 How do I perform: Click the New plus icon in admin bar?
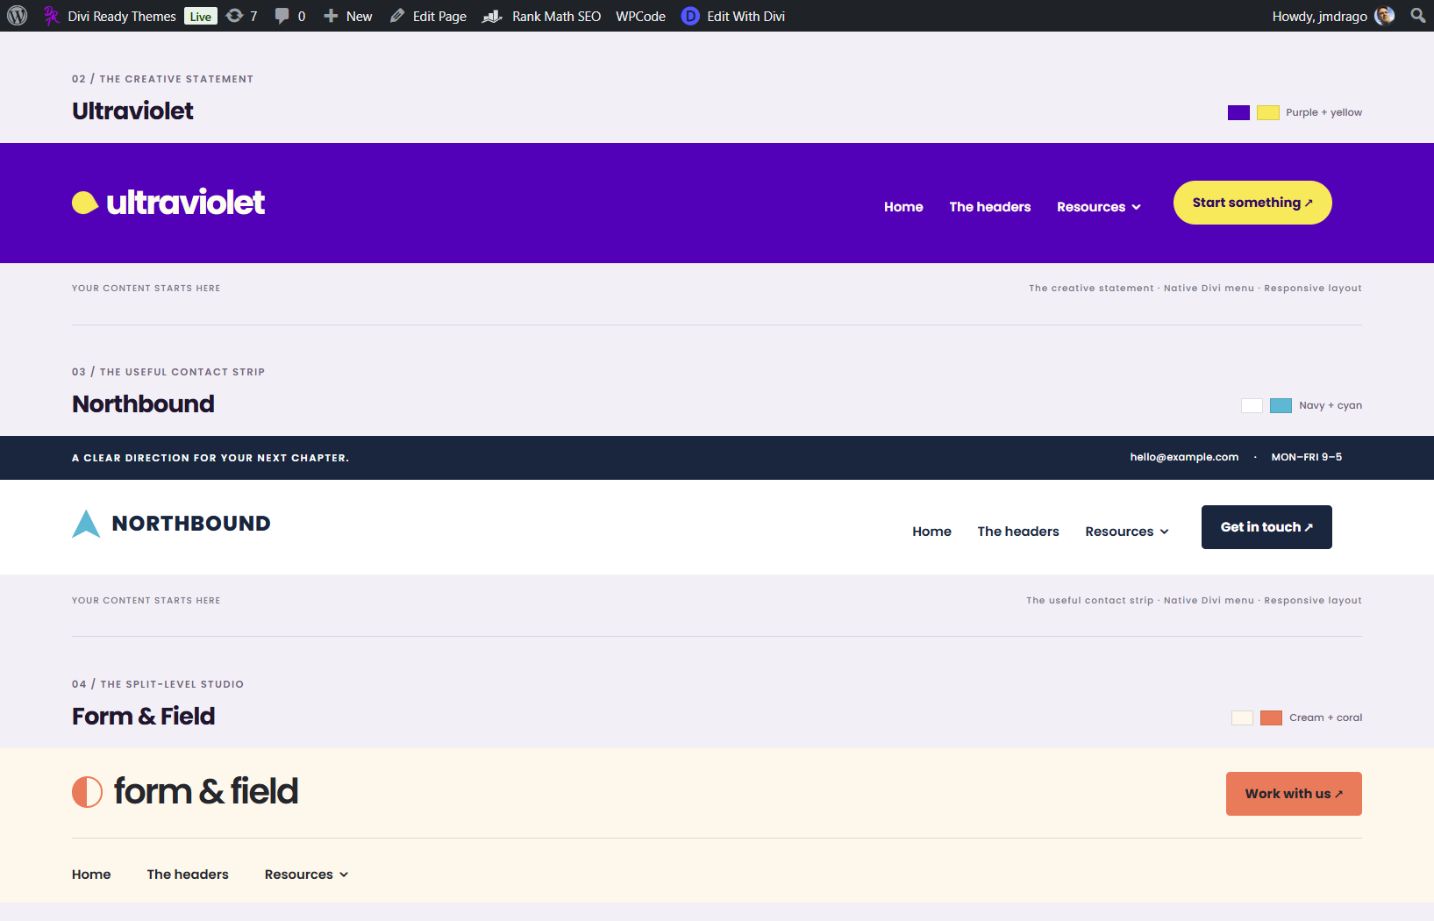pos(331,16)
